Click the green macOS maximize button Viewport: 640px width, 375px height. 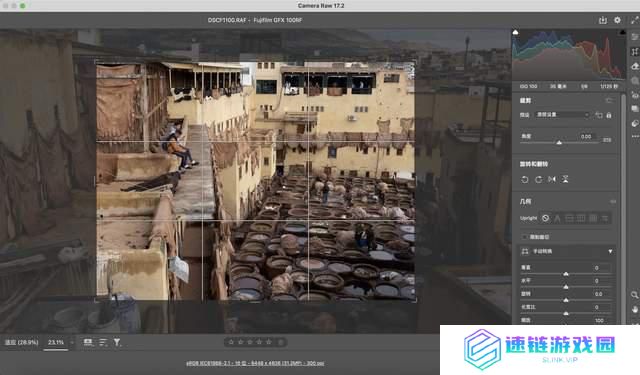tap(23, 6)
